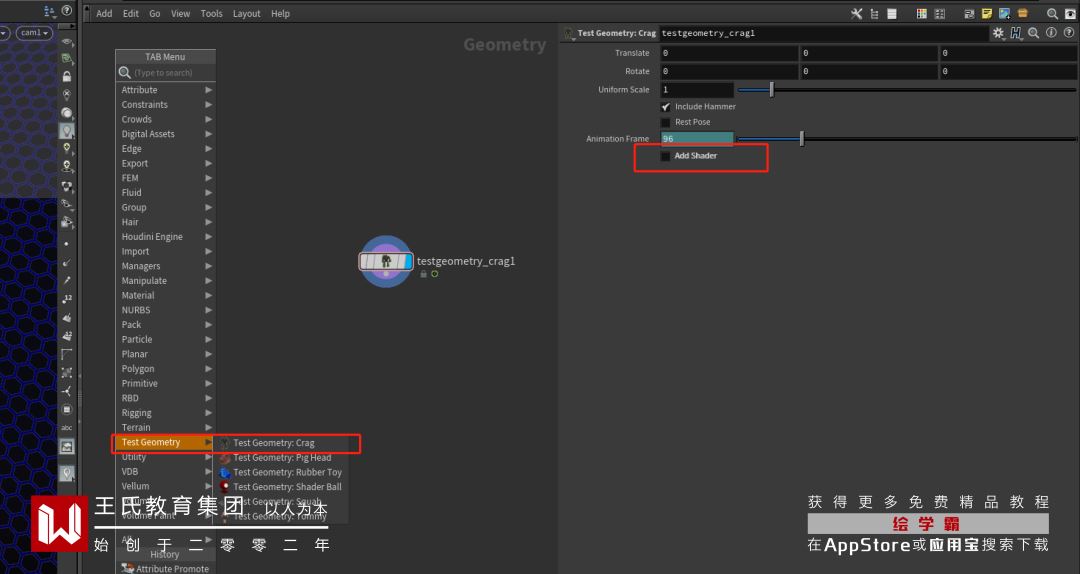Expand the Houdini Engine submenu
Screen dimensions: 1080x574
coord(165,236)
